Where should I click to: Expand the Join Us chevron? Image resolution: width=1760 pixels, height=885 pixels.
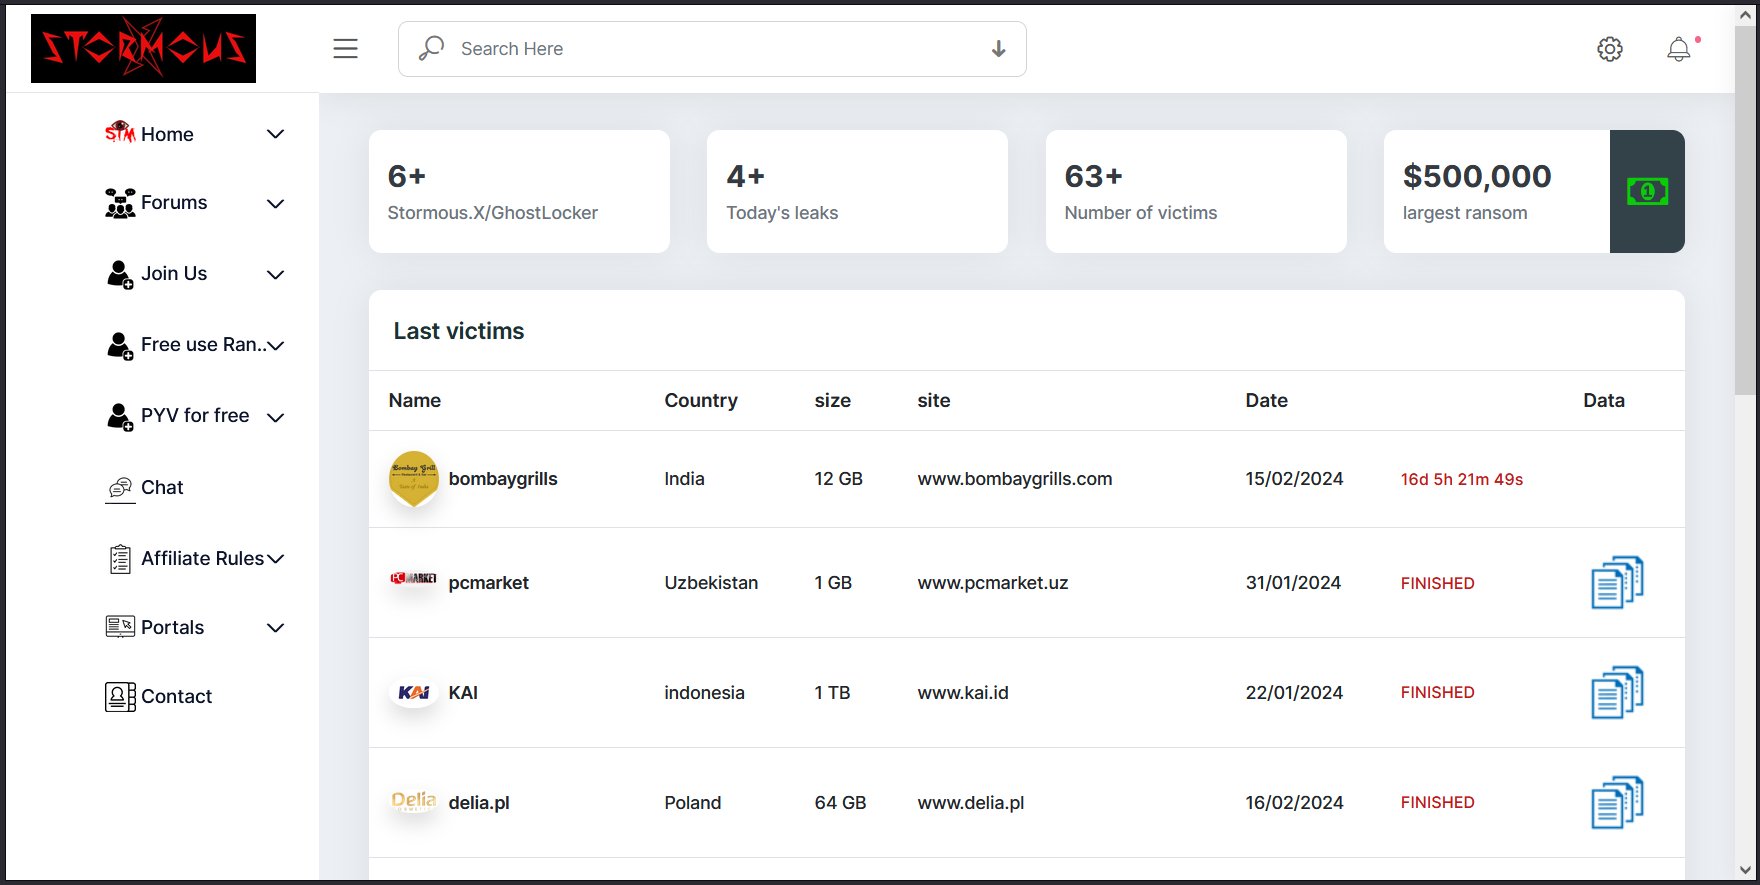click(x=276, y=275)
